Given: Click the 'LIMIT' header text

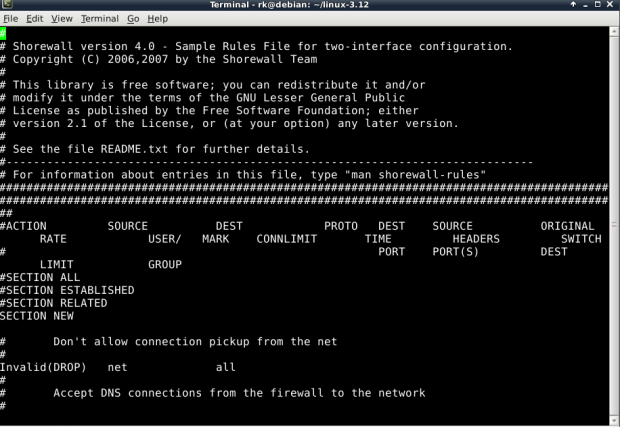Looking at the screenshot, I should coord(57,265).
